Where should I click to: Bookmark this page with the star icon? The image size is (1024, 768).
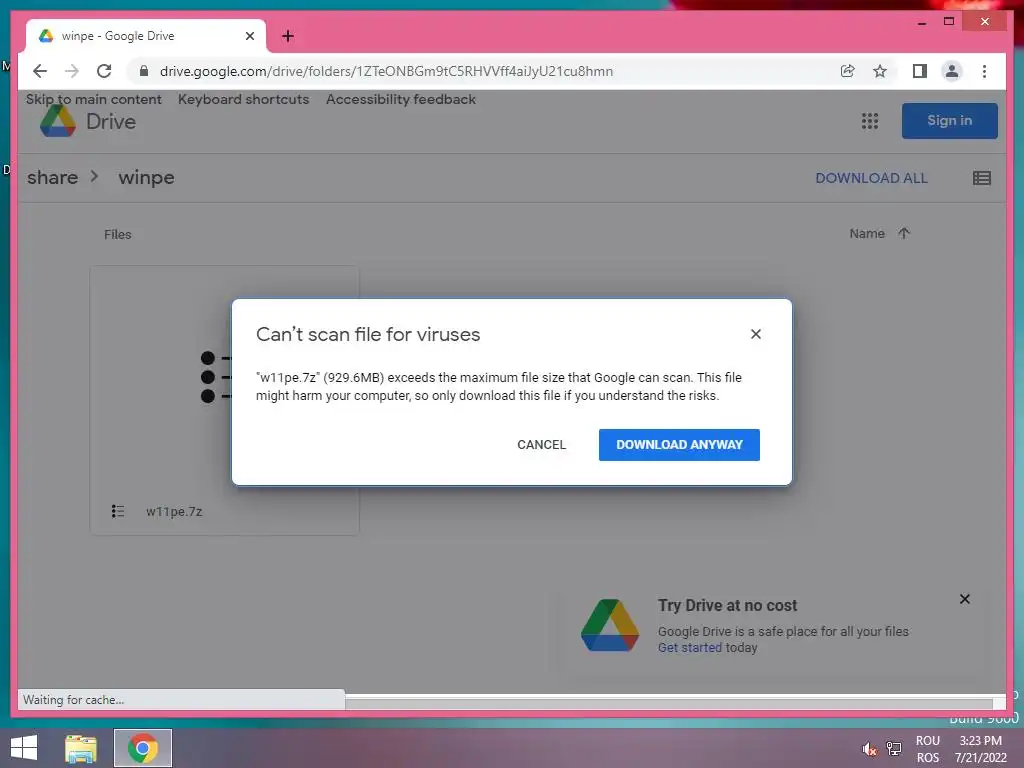point(880,71)
